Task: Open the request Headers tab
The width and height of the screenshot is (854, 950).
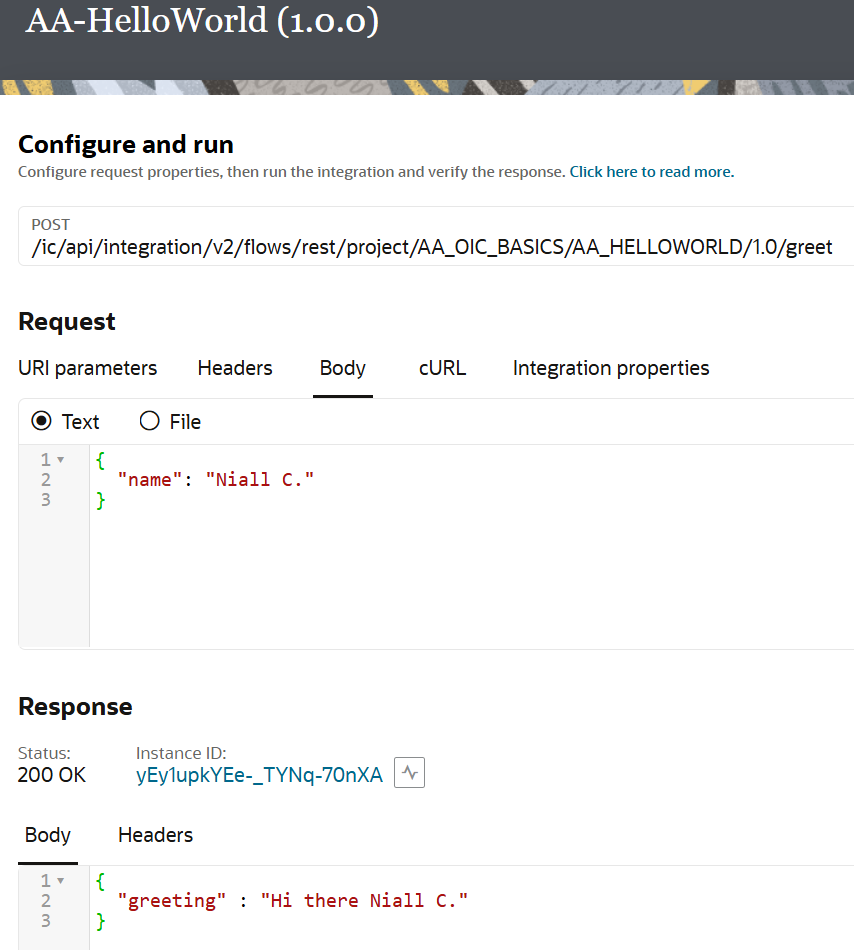Action: pyautogui.click(x=235, y=368)
